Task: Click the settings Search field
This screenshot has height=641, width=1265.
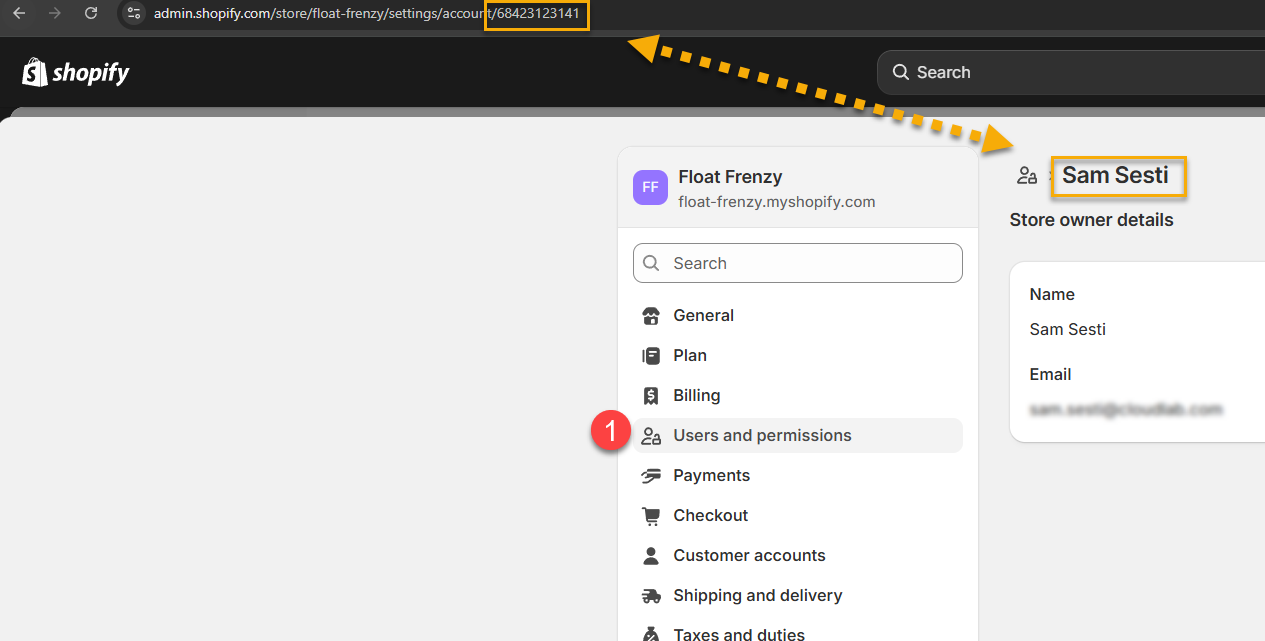Action: pyautogui.click(x=798, y=263)
